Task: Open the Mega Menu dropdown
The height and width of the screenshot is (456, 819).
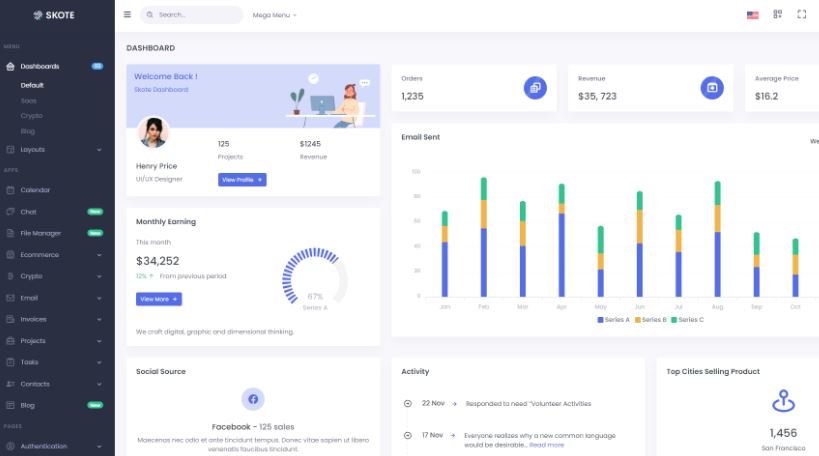Action: (275, 15)
